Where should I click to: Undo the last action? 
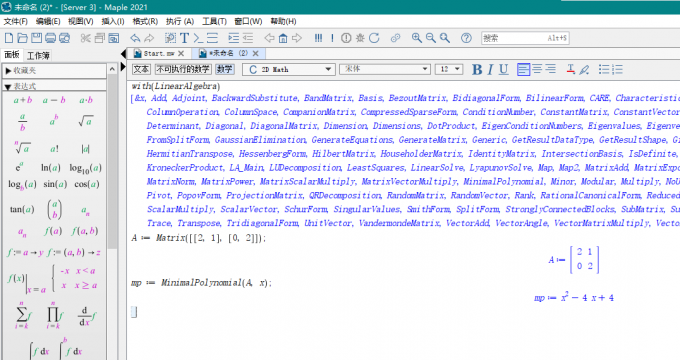[135, 38]
